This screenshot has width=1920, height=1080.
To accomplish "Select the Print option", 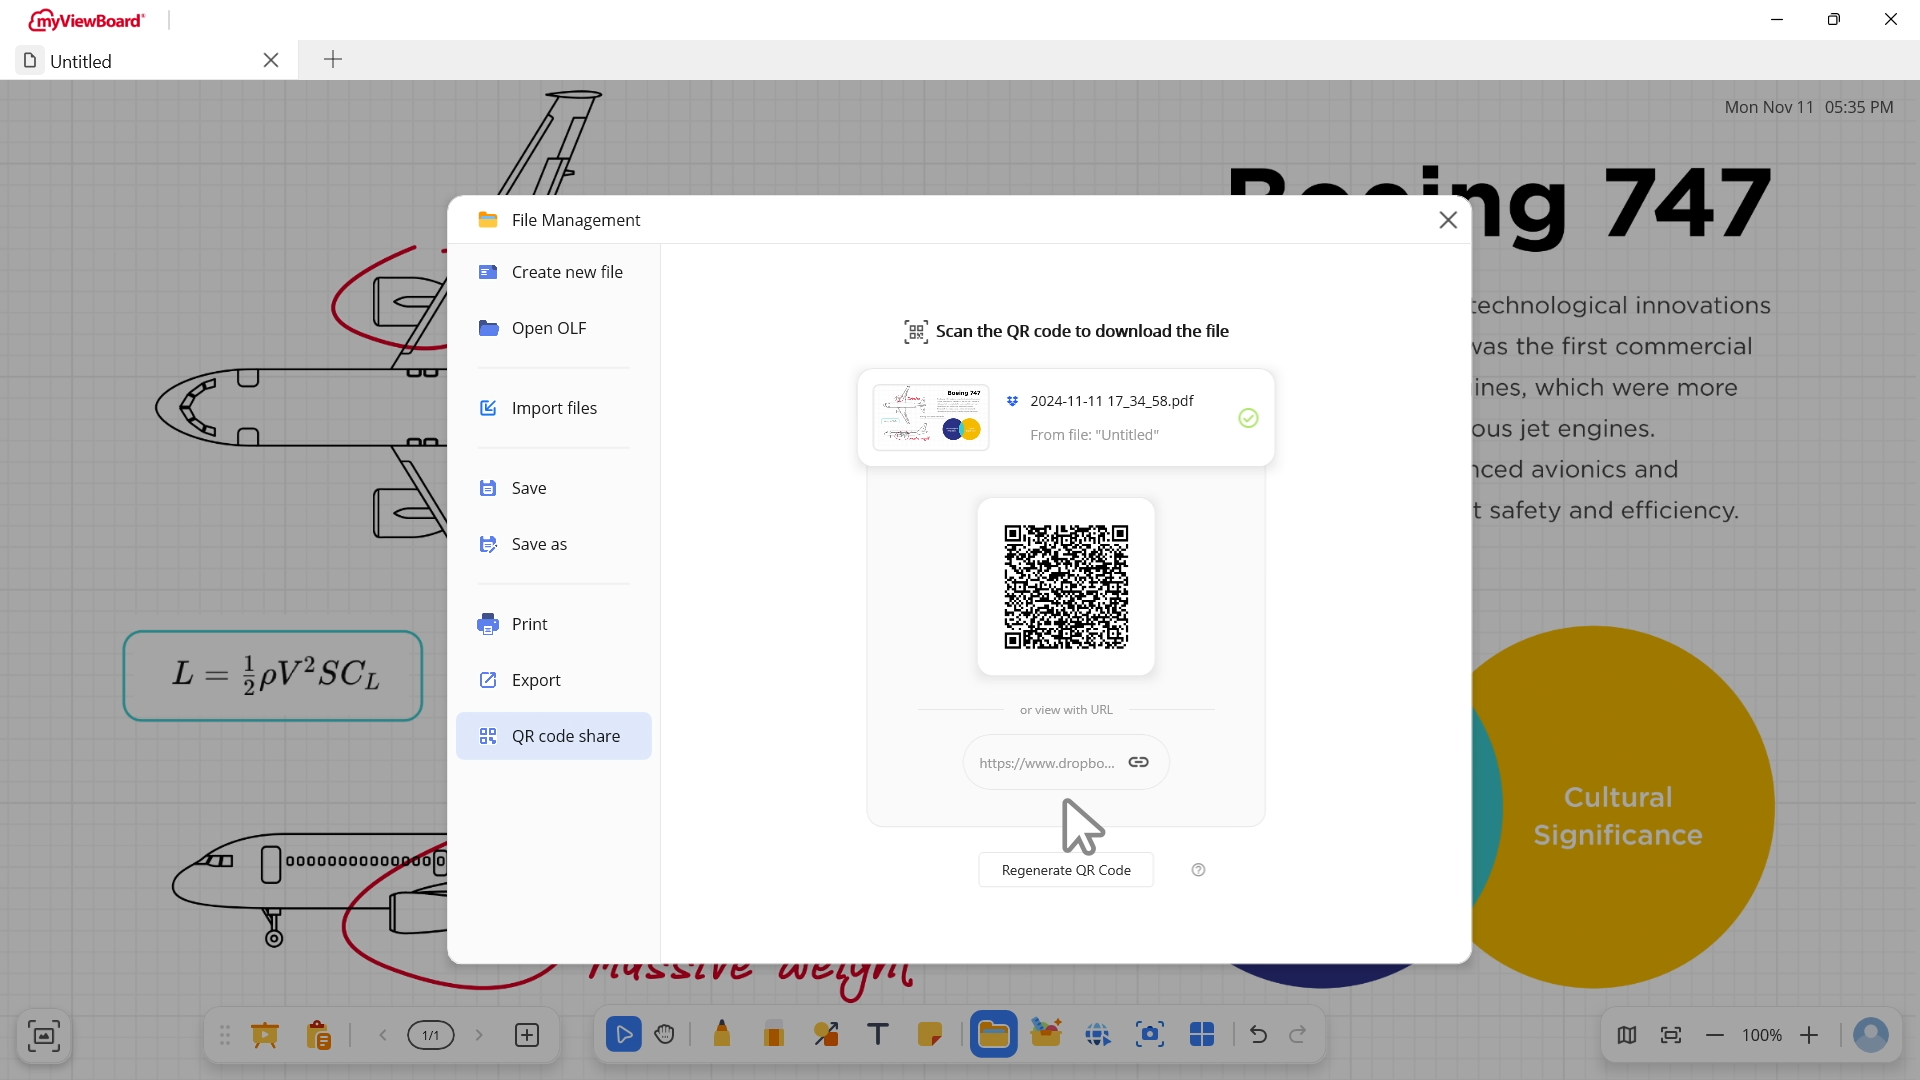I will (554, 624).
